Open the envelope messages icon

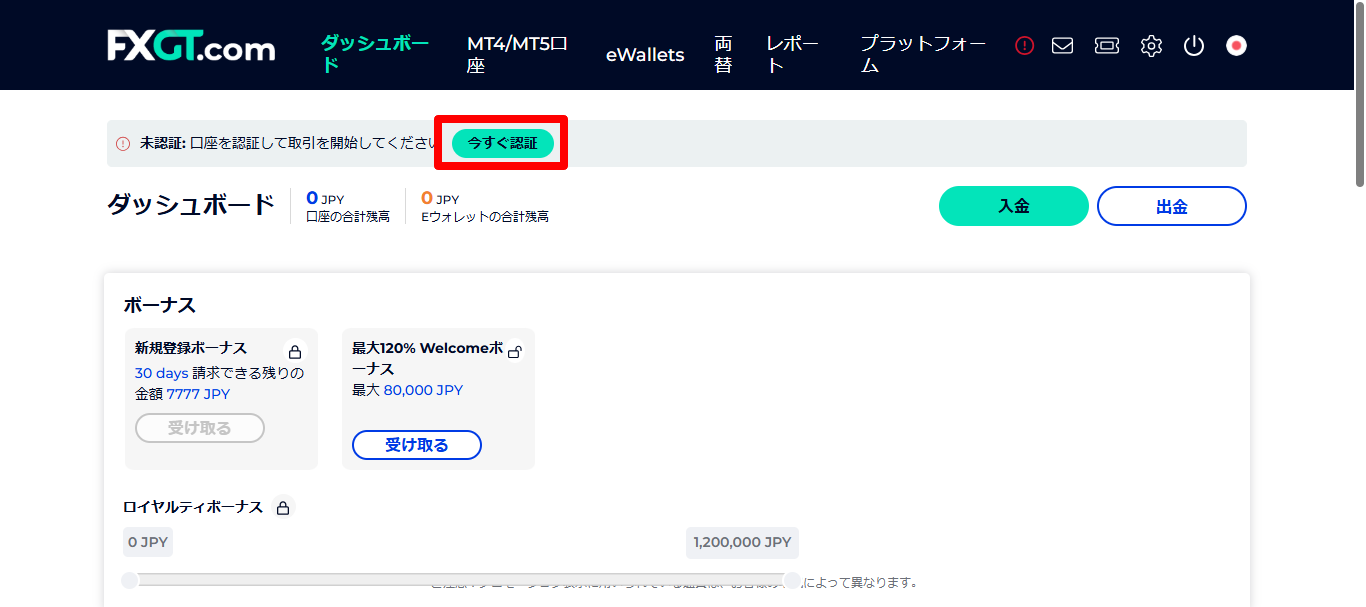click(1062, 45)
